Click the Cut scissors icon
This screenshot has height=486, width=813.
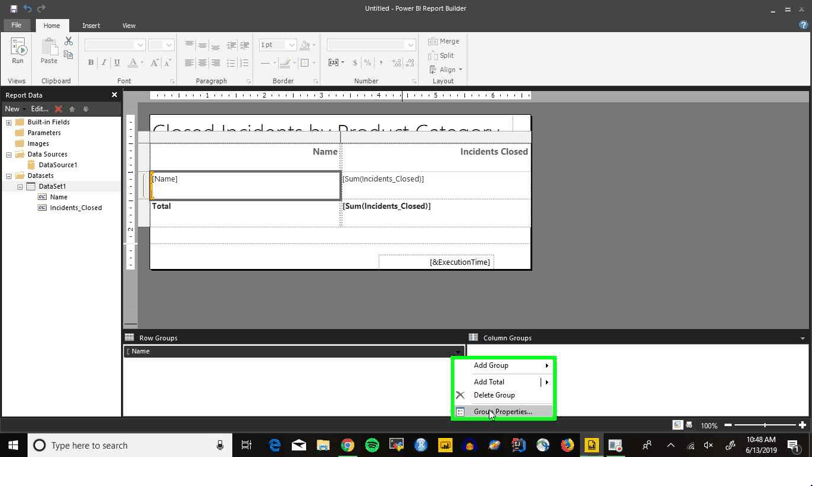click(x=68, y=41)
